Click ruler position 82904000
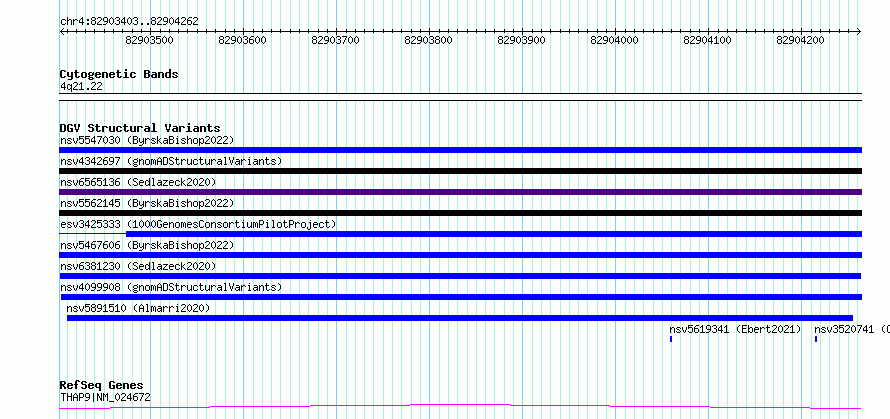This screenshot has width=890, height=419. [615, 40]
